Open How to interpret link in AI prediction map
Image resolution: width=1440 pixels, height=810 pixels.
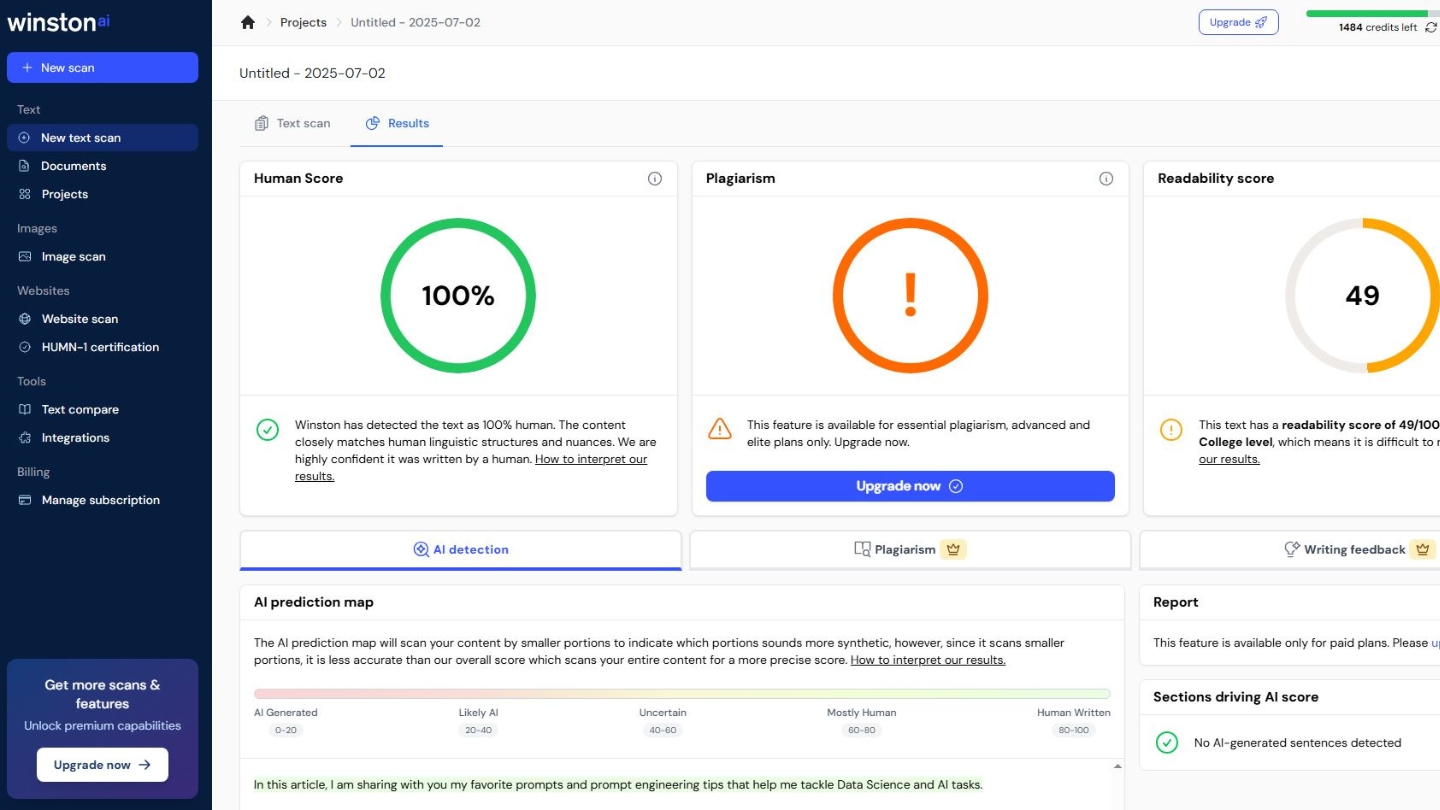(928, 660)
